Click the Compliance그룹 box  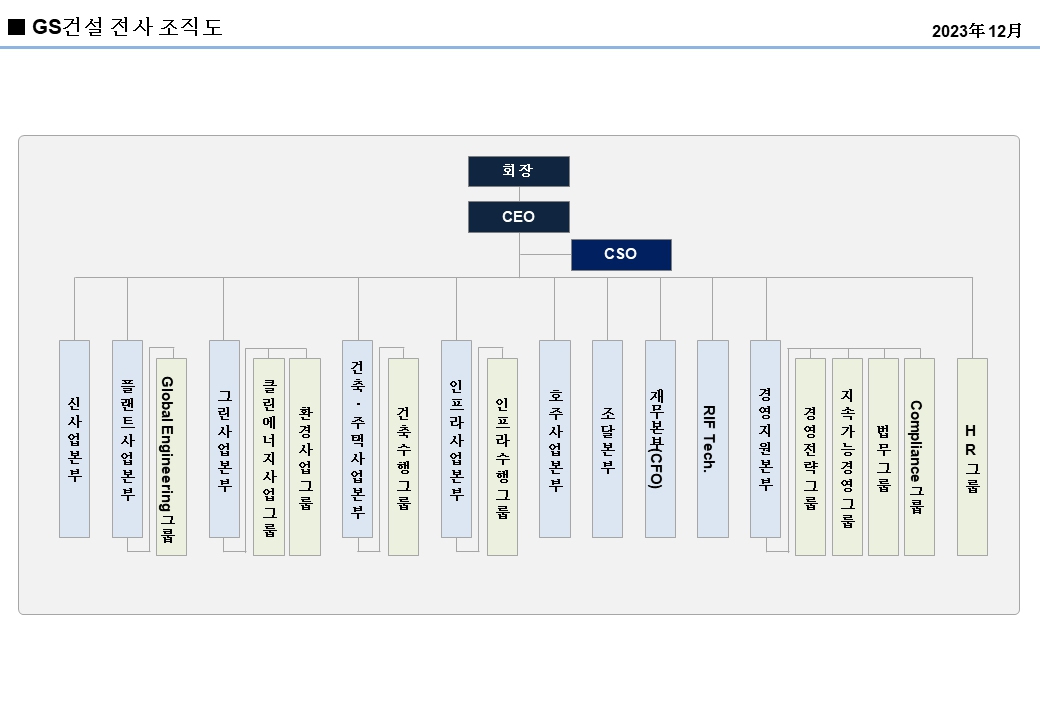(918, 455)
